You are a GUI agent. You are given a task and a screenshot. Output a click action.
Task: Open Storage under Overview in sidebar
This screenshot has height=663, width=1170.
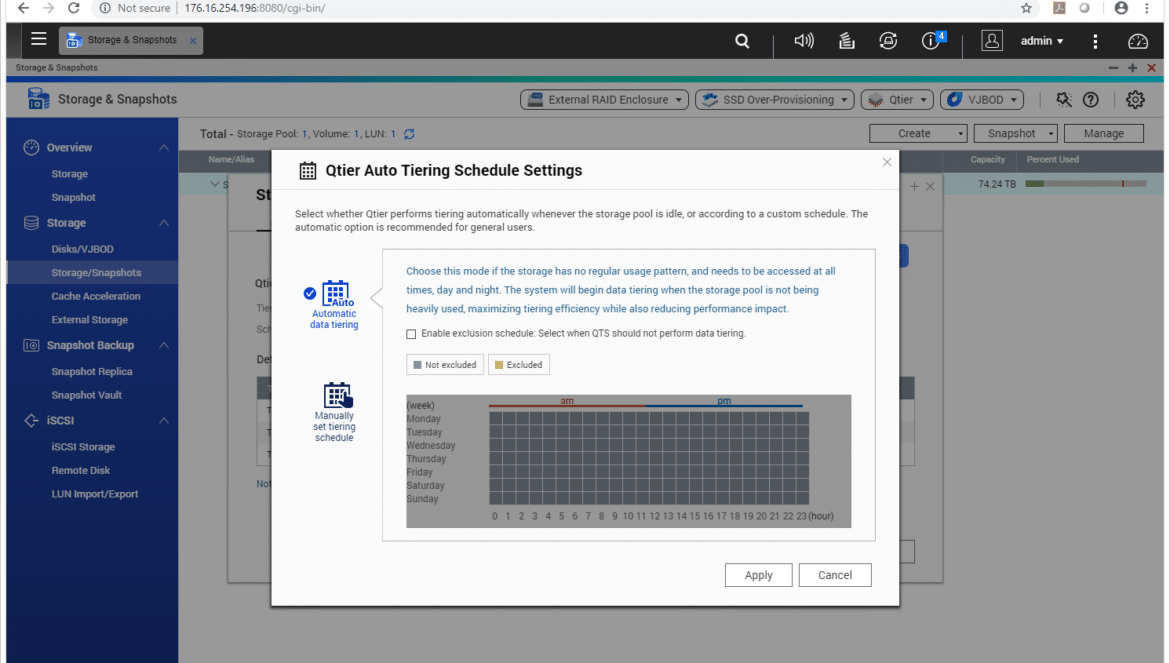click(x=69, y=174)
